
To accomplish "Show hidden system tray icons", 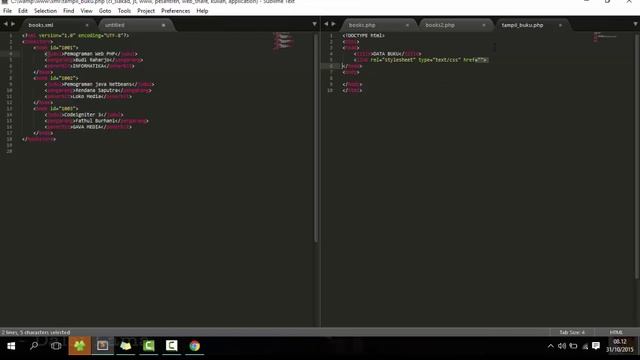I will click(x=551, y=346).
